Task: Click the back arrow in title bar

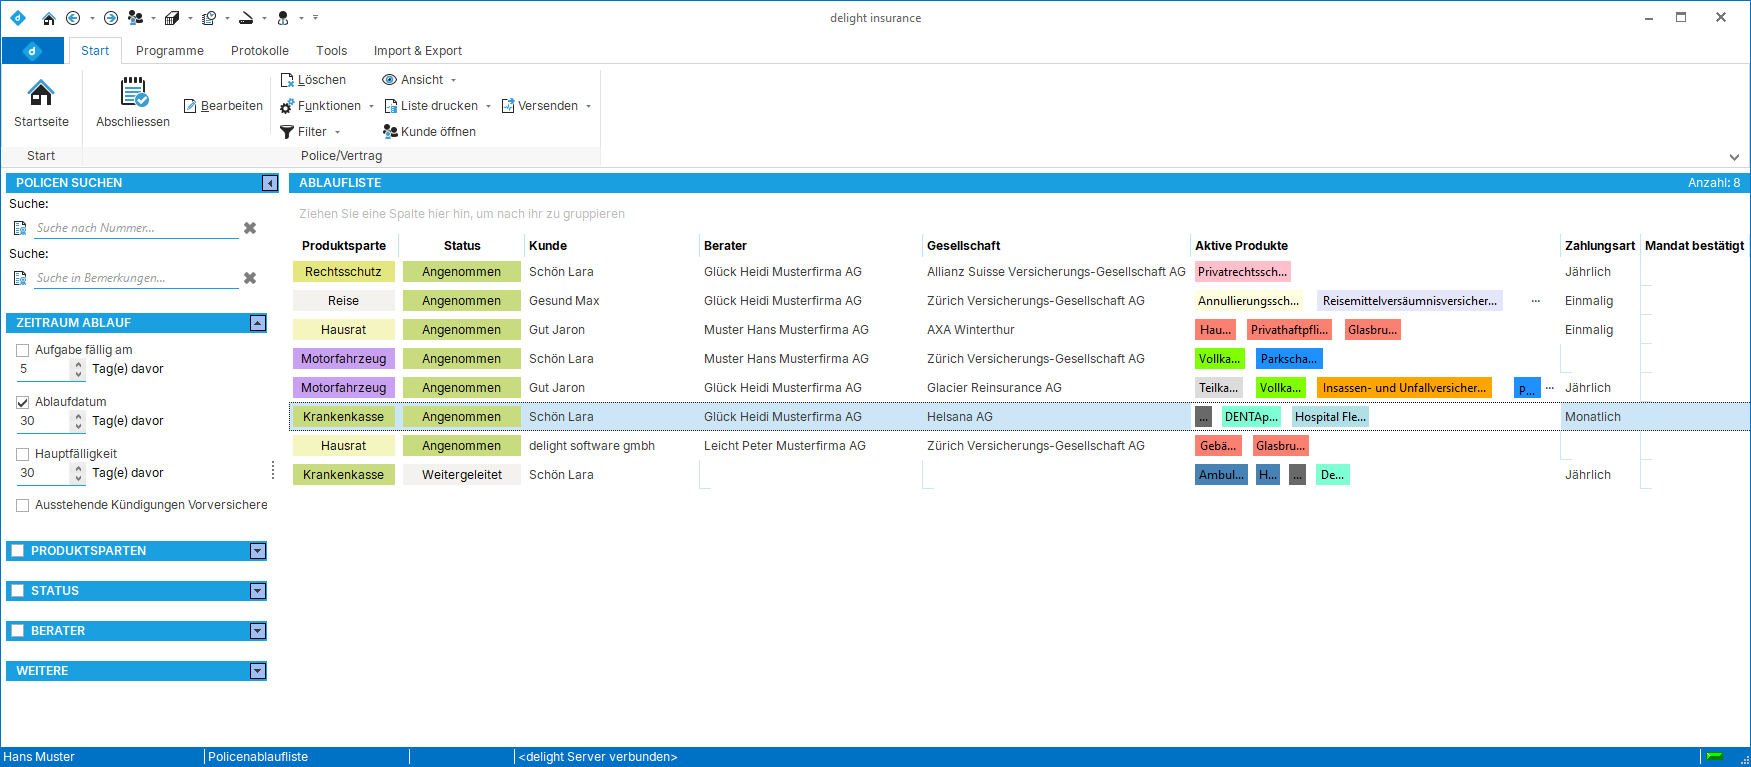Action: (x=73, y=18)
